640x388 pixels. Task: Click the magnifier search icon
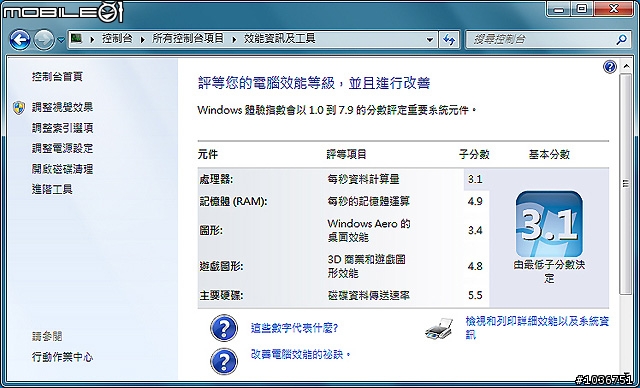click(621, 40)
